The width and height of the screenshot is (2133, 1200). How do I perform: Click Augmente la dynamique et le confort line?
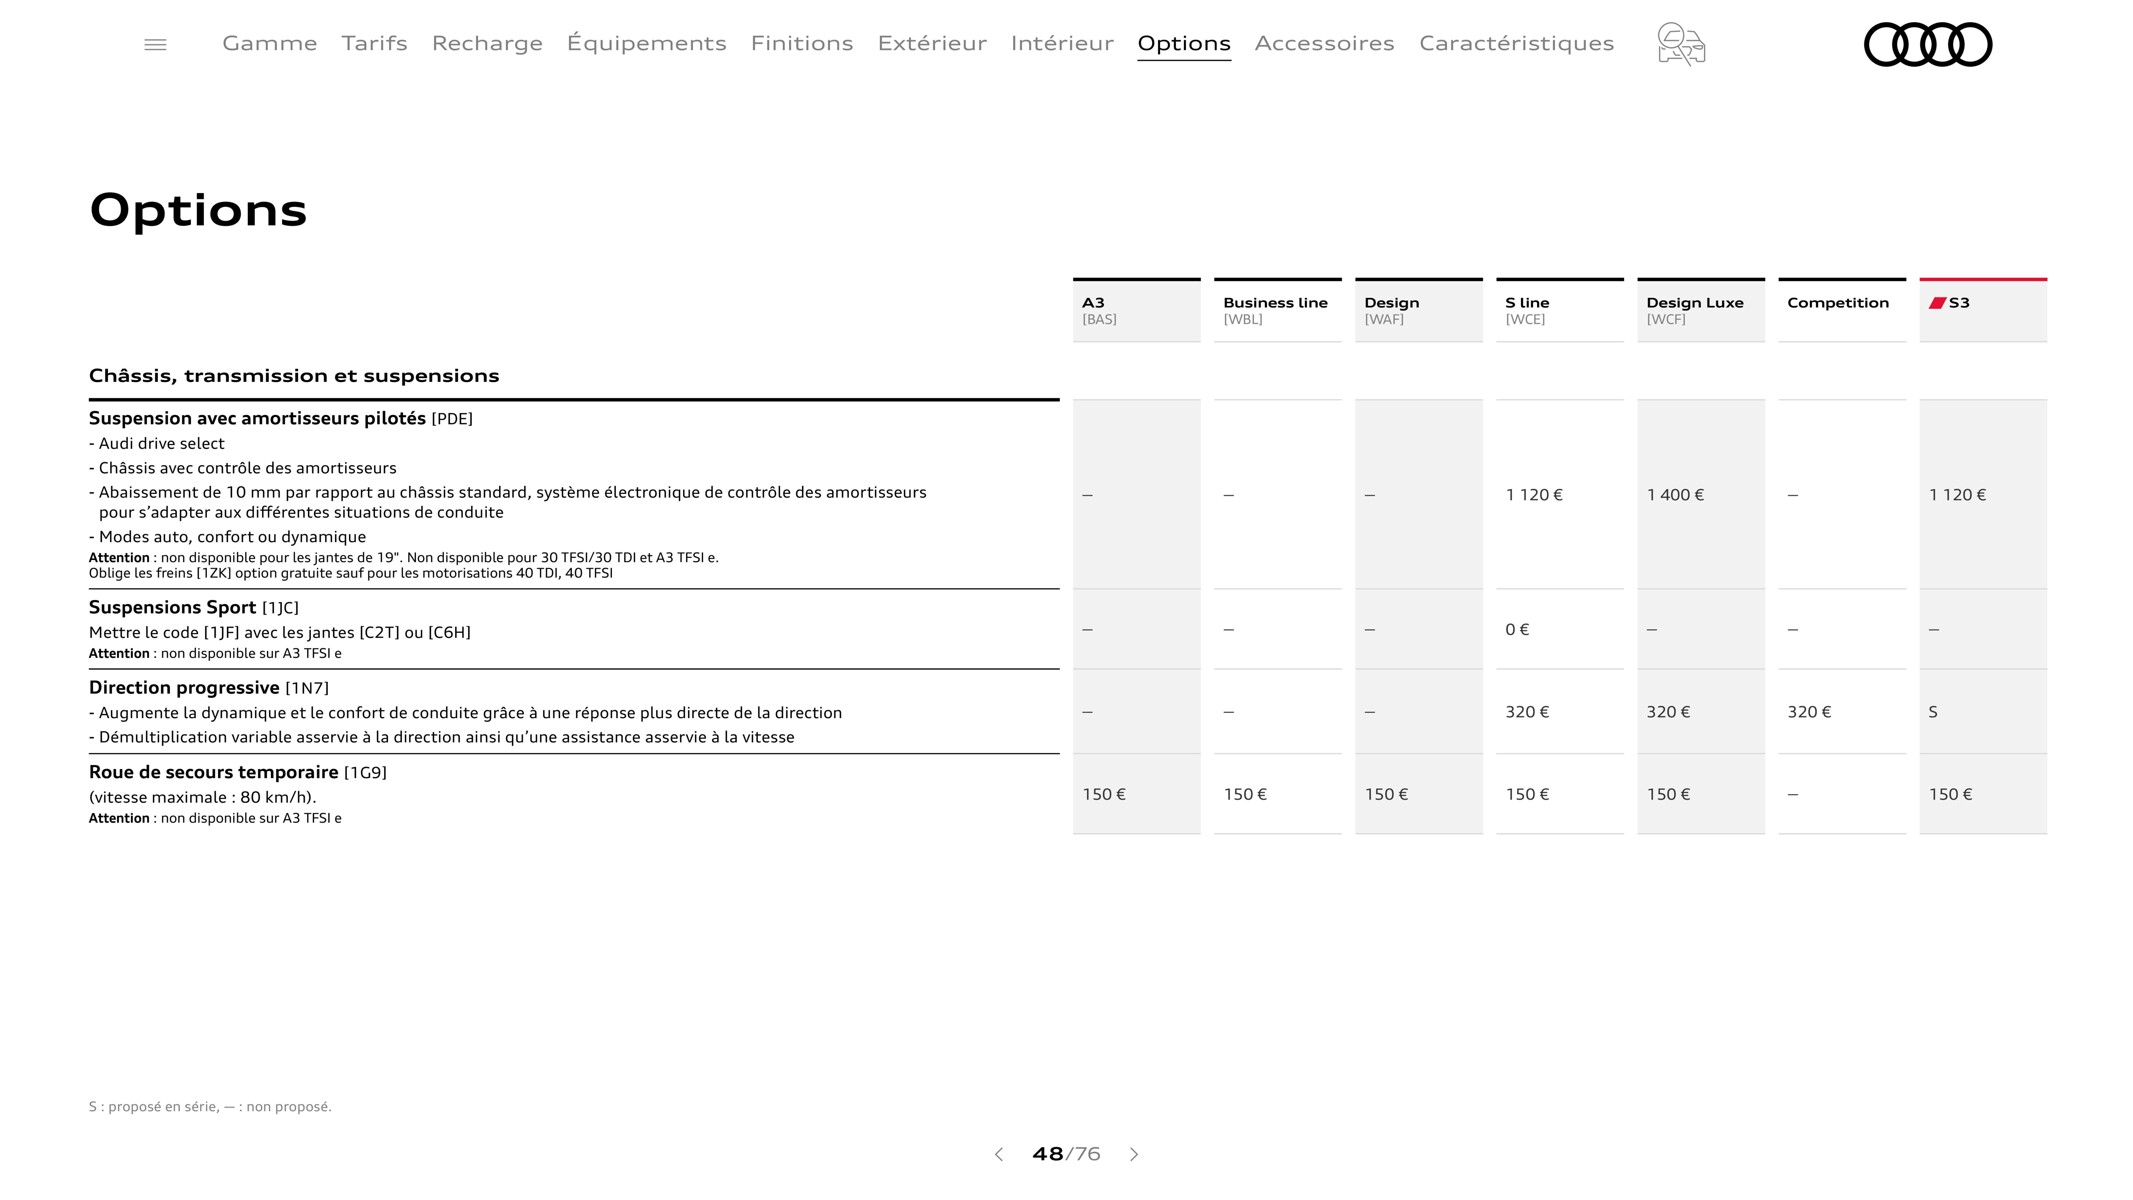pos(466,713)
